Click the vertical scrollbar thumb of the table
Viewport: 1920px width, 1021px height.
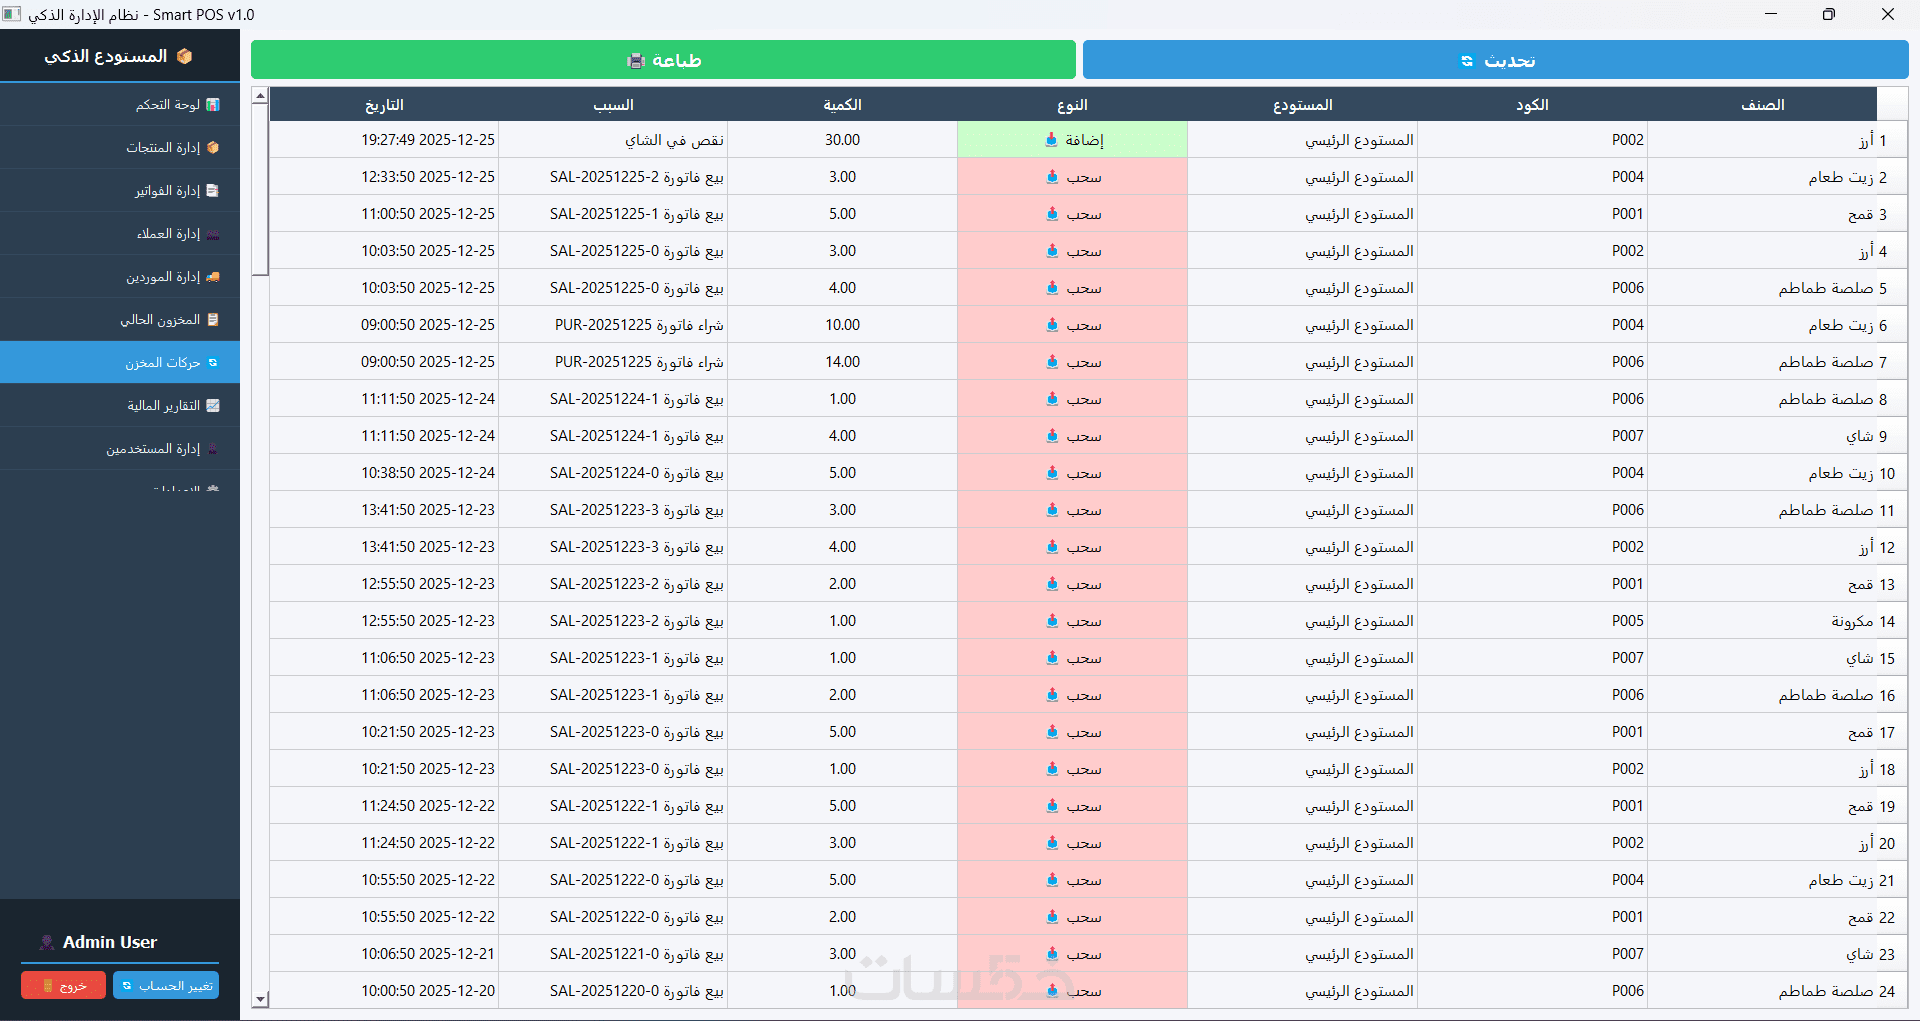tap(260, 189)
